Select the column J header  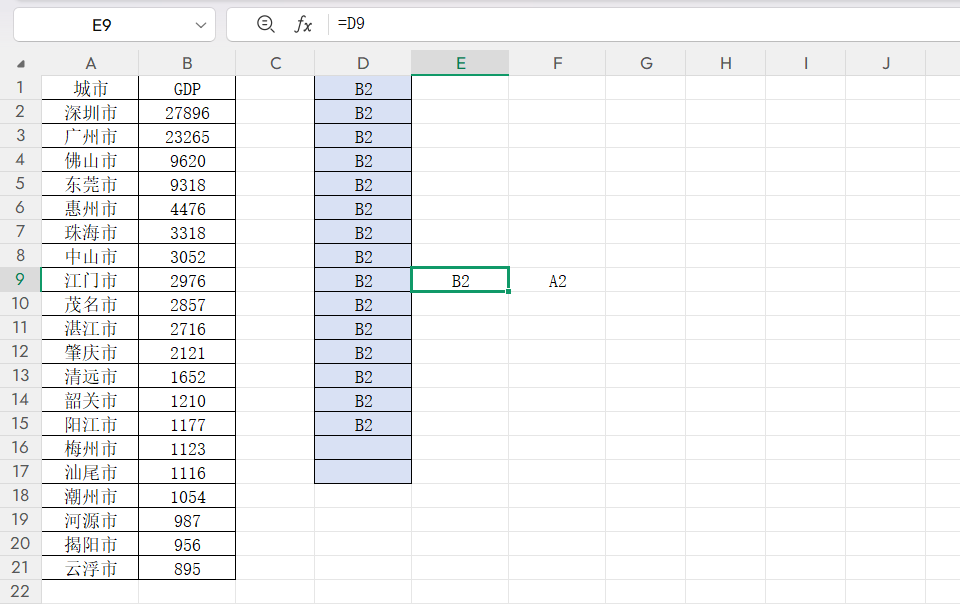pyautogui.click(x=886, y=63)
